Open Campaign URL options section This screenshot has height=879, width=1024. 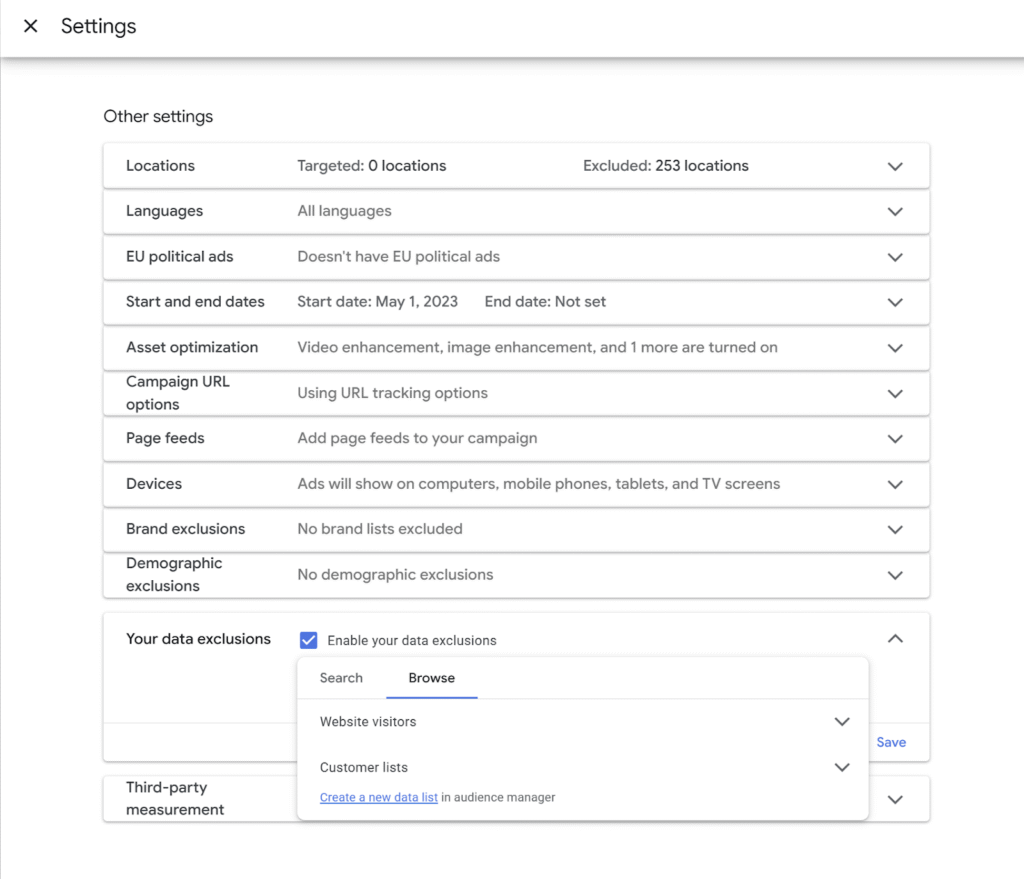pyautogui.click(x=895, y=394)
